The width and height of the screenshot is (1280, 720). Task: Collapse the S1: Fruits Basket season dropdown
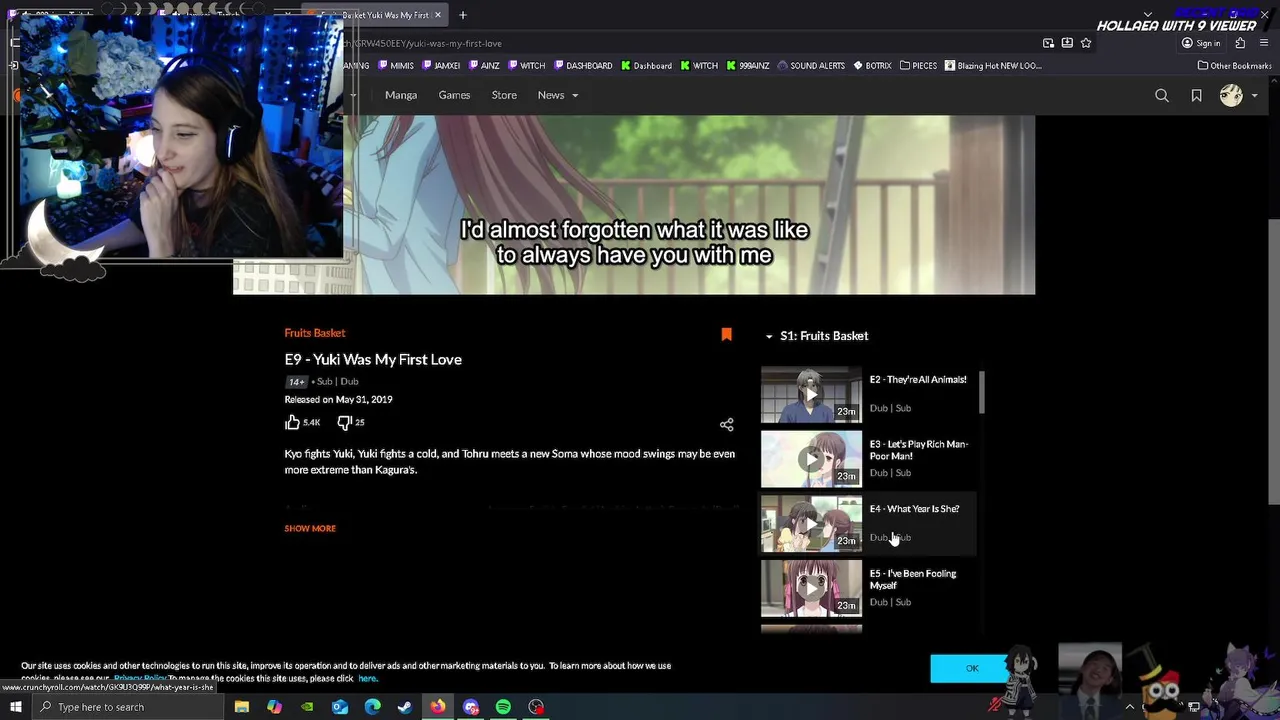click(817, 336)
